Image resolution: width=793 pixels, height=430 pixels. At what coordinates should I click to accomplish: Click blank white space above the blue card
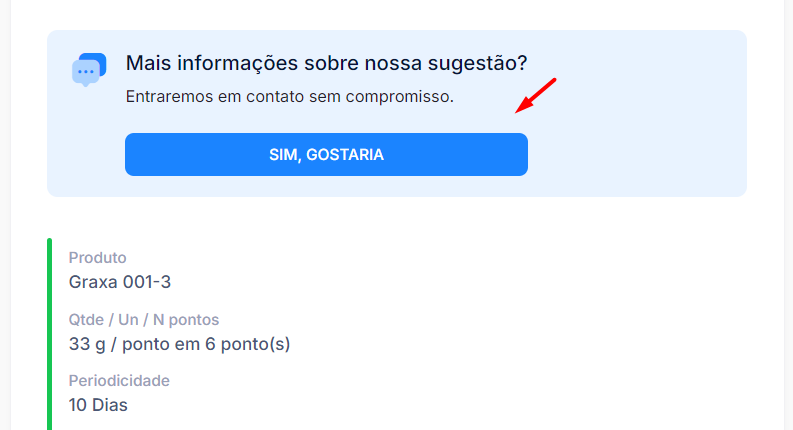(x=397, y=14)
